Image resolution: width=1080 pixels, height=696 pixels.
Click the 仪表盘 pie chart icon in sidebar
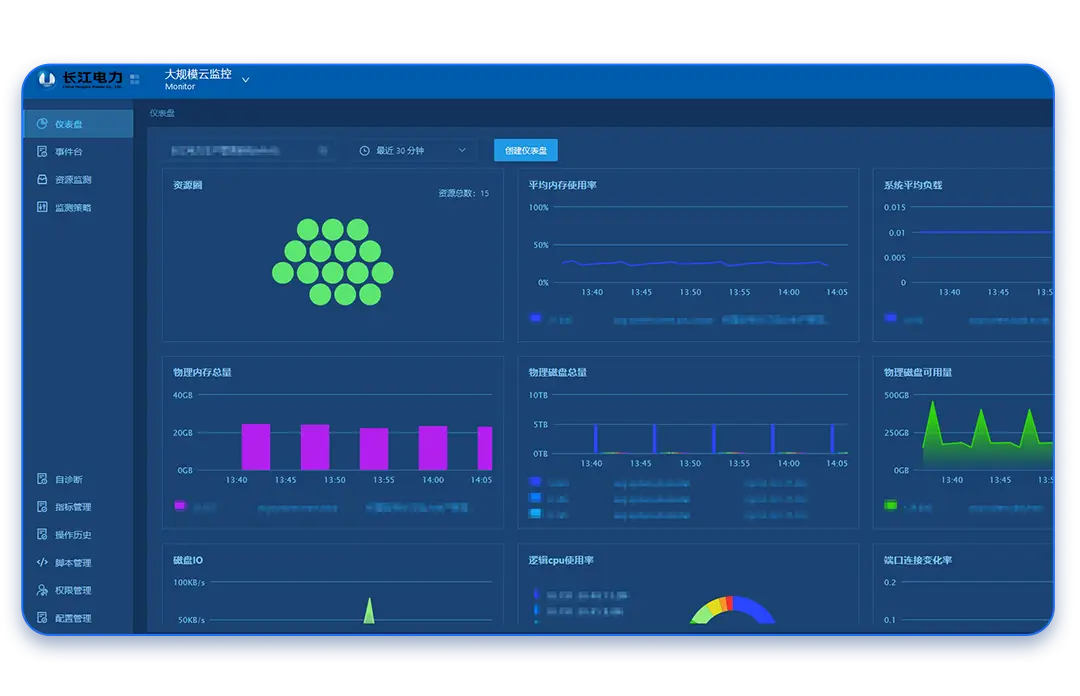coord(42,124)
